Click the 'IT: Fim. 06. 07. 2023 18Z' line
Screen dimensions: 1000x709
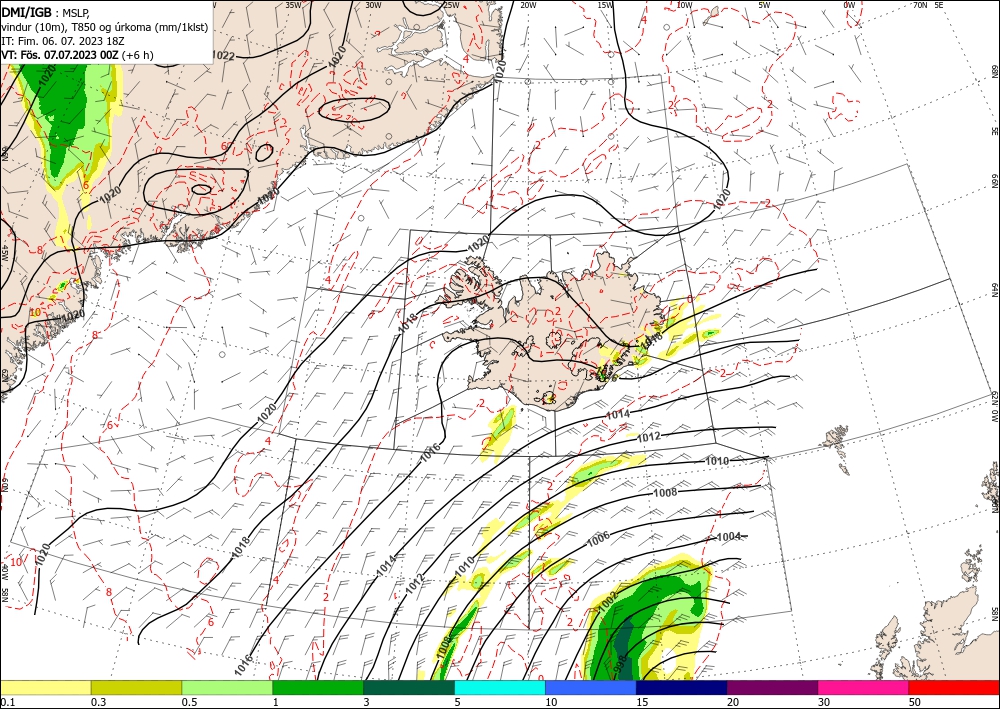pyautogui.click(x=62, y=41)
